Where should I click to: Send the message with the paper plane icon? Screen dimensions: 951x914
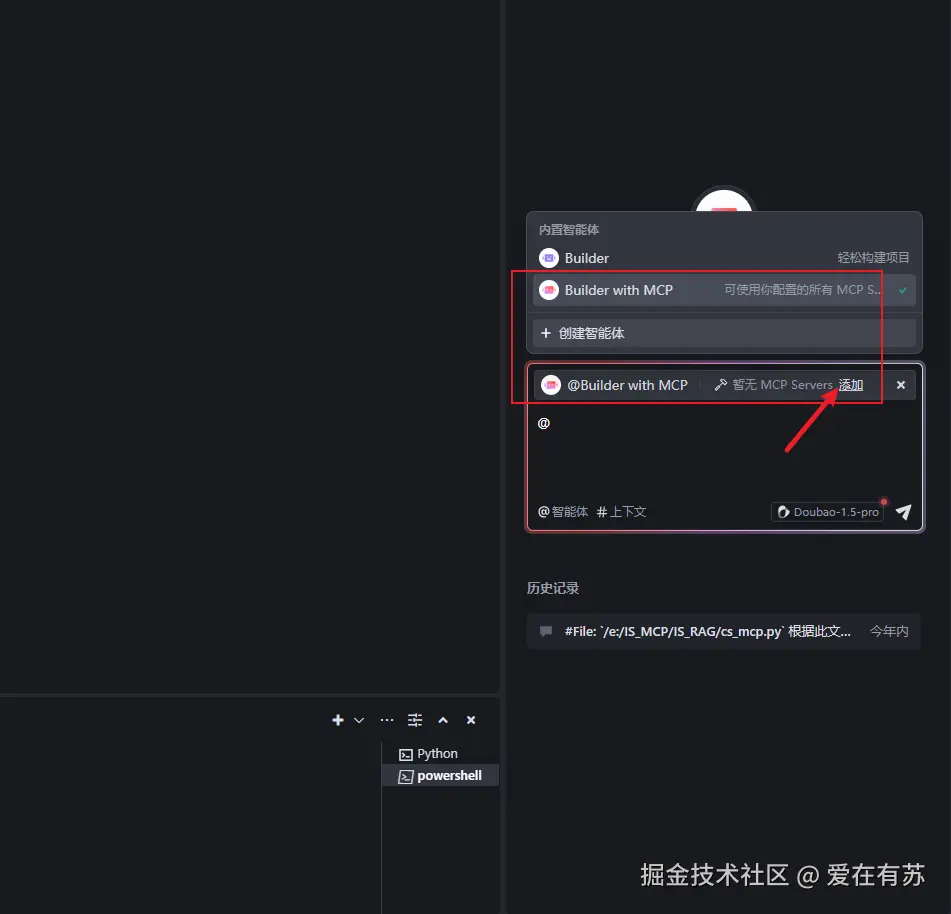(903, 512)
